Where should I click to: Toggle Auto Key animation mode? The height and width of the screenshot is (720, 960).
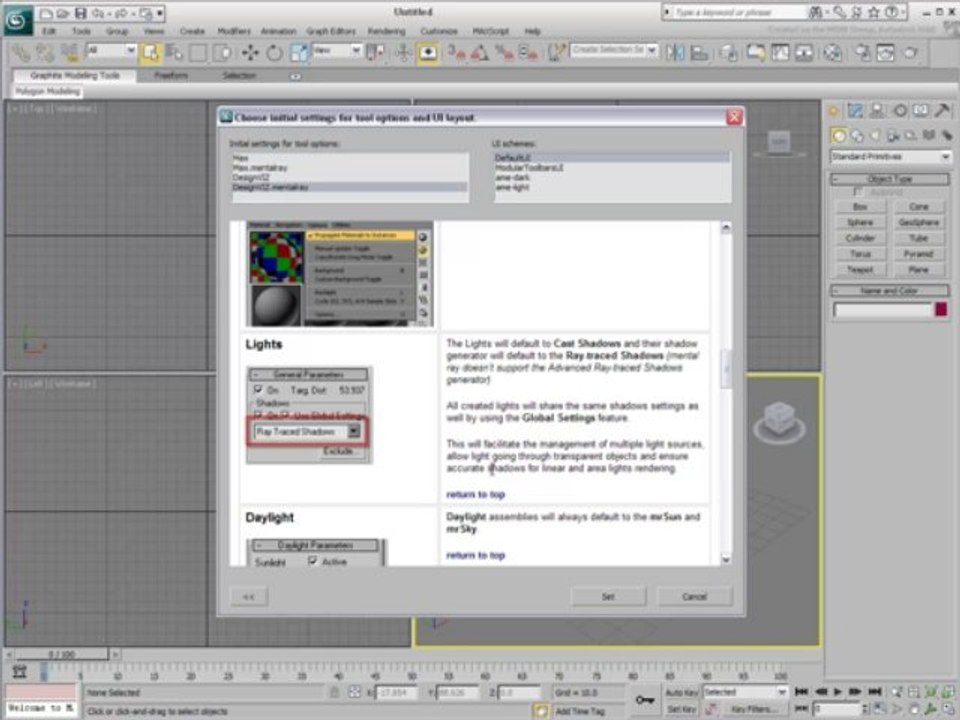pos(681,692)
